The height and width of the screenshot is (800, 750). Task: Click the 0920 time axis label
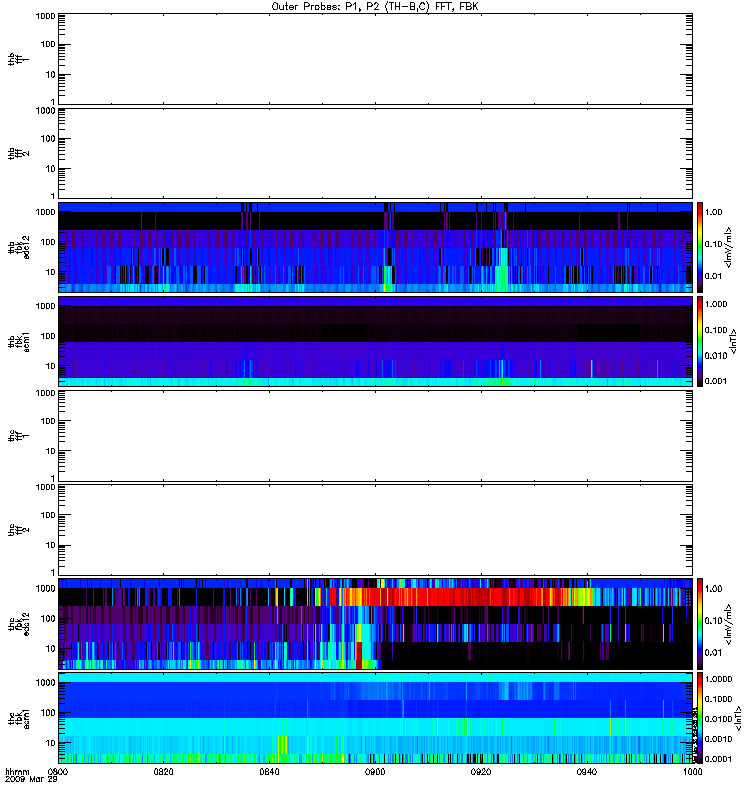481,772
